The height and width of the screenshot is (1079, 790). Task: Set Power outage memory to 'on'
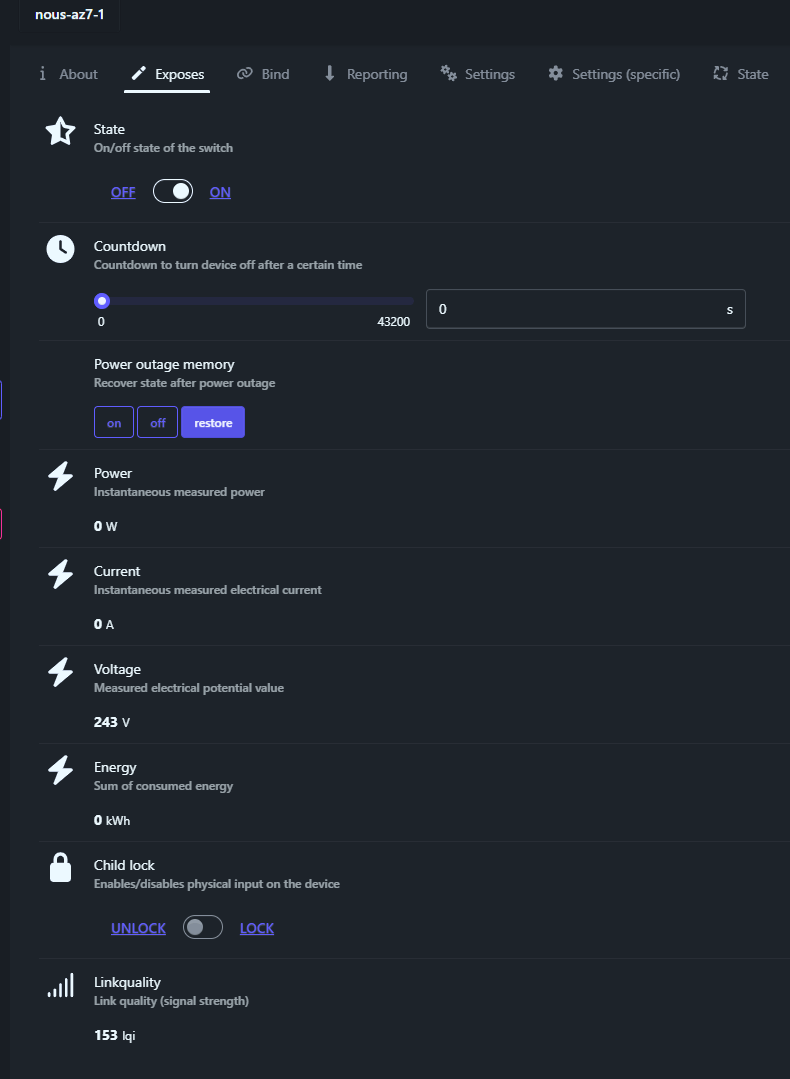[114, 423]
